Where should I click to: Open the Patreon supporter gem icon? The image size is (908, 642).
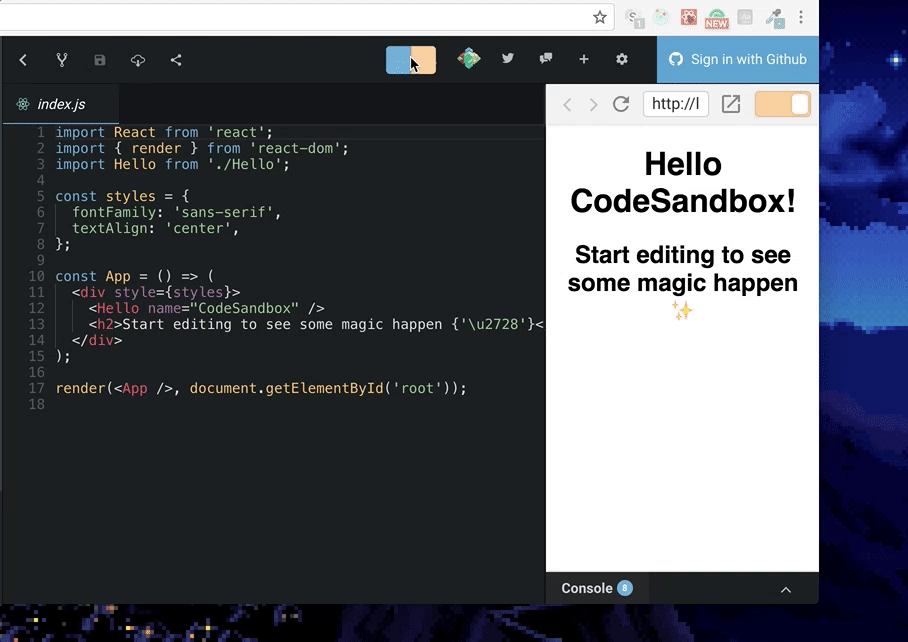468,58
